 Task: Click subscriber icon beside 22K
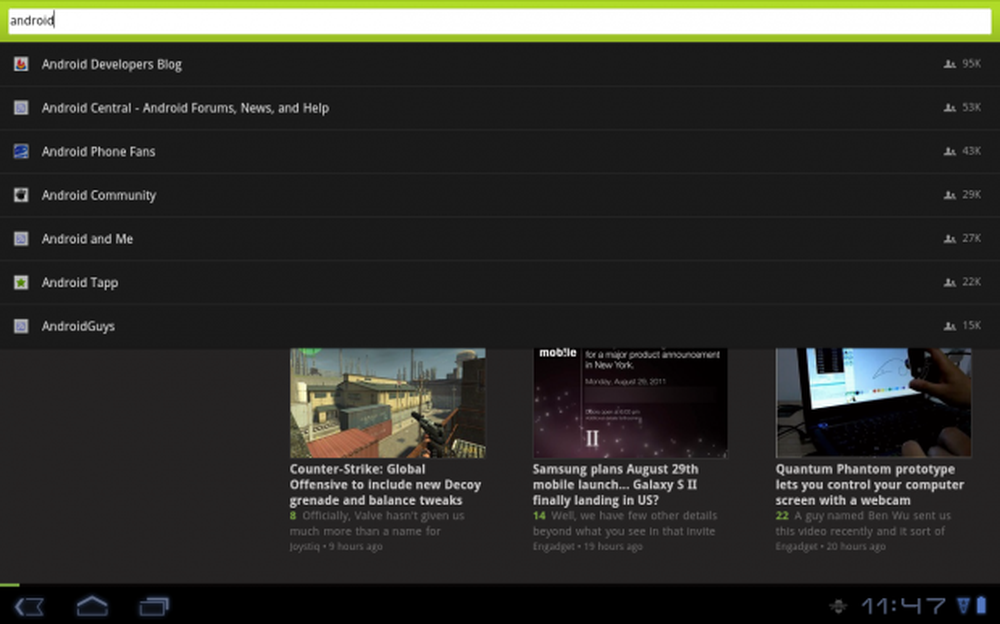tap(950, 282)
